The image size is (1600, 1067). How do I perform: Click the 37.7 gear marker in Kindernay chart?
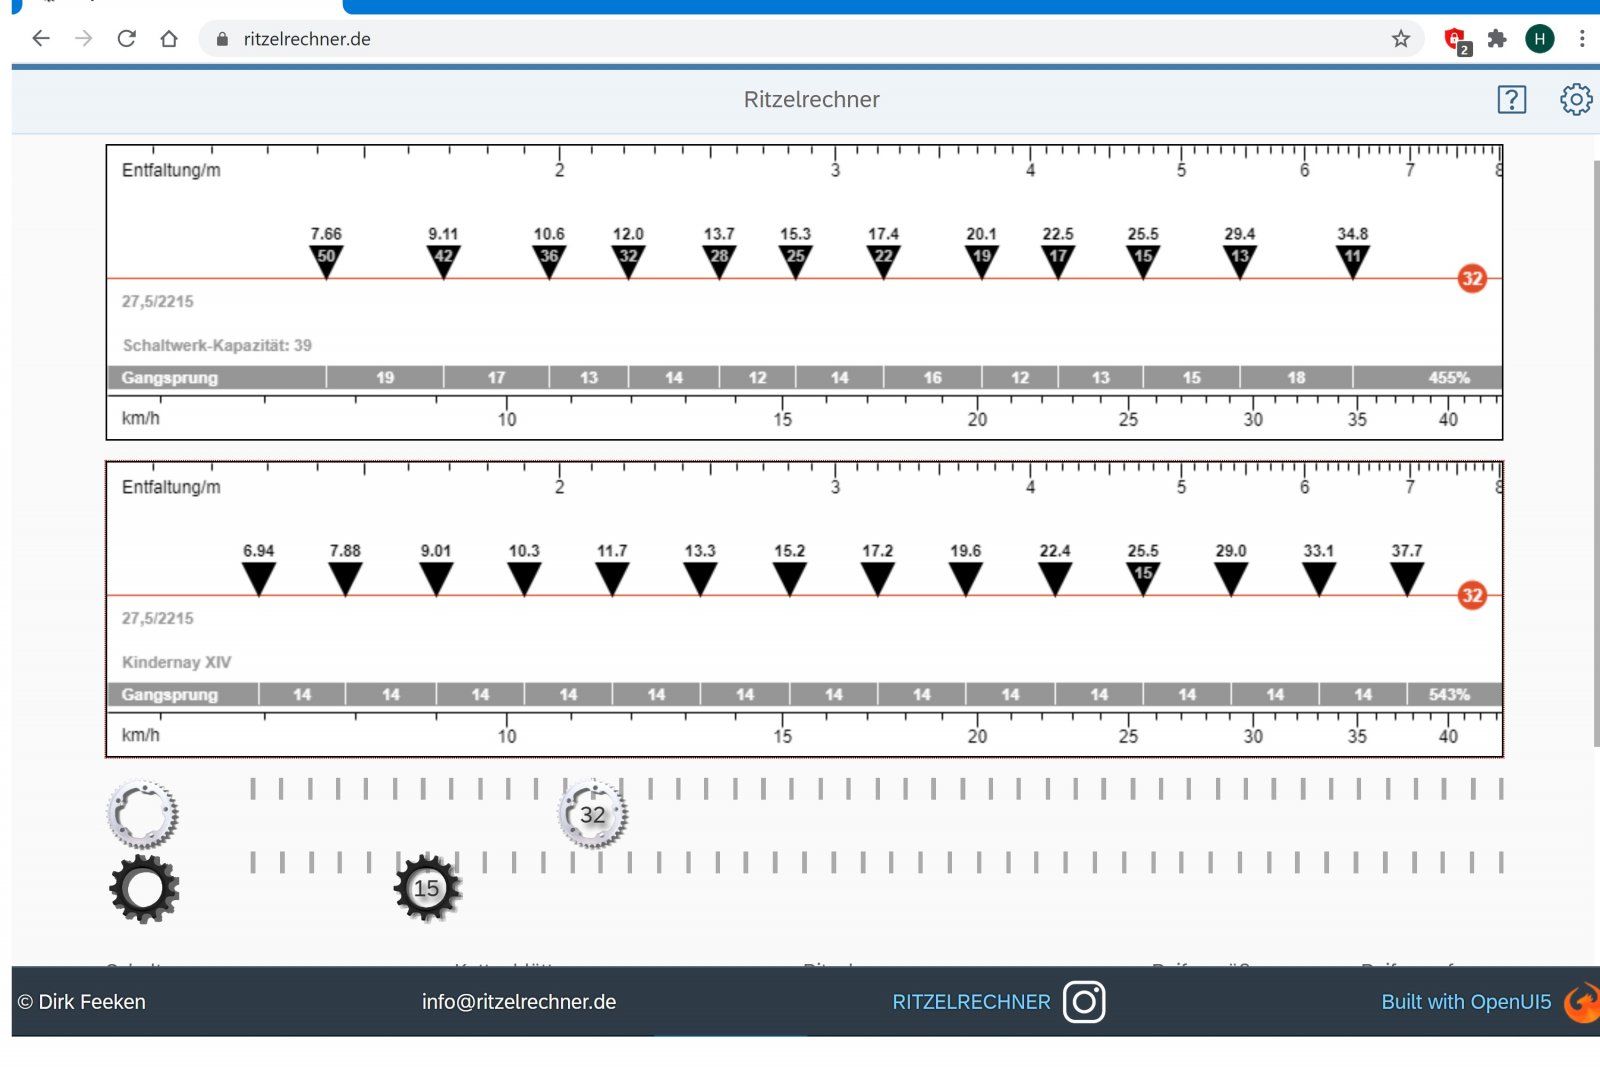point(1406,576)
